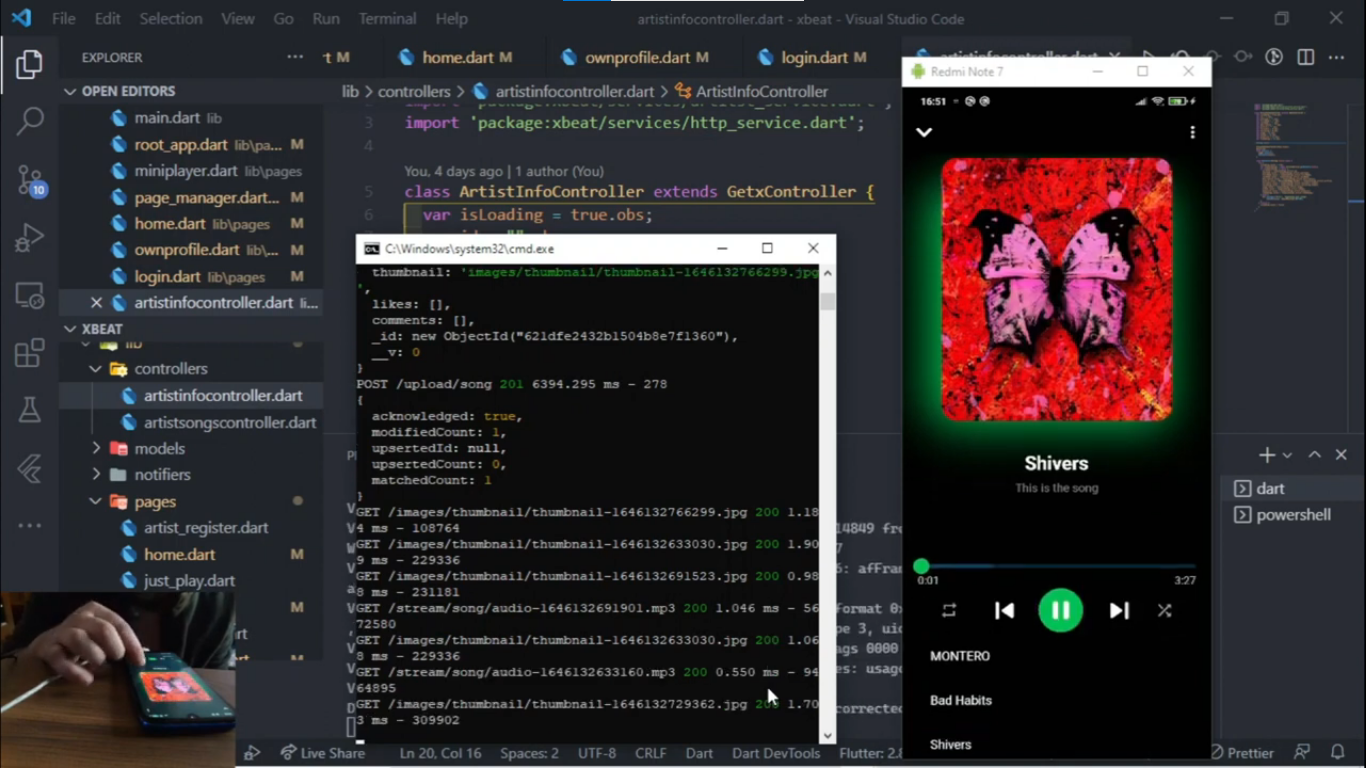Click the timeline source control editor icon
Screen dimensions: 1366x768
pyautogui.click(x=1274, y=57)
